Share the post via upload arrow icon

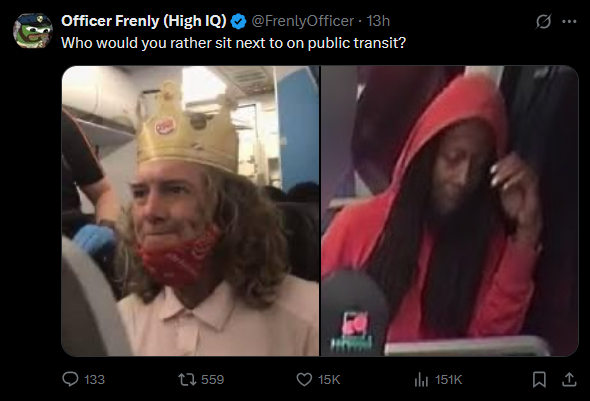point(569,379)
